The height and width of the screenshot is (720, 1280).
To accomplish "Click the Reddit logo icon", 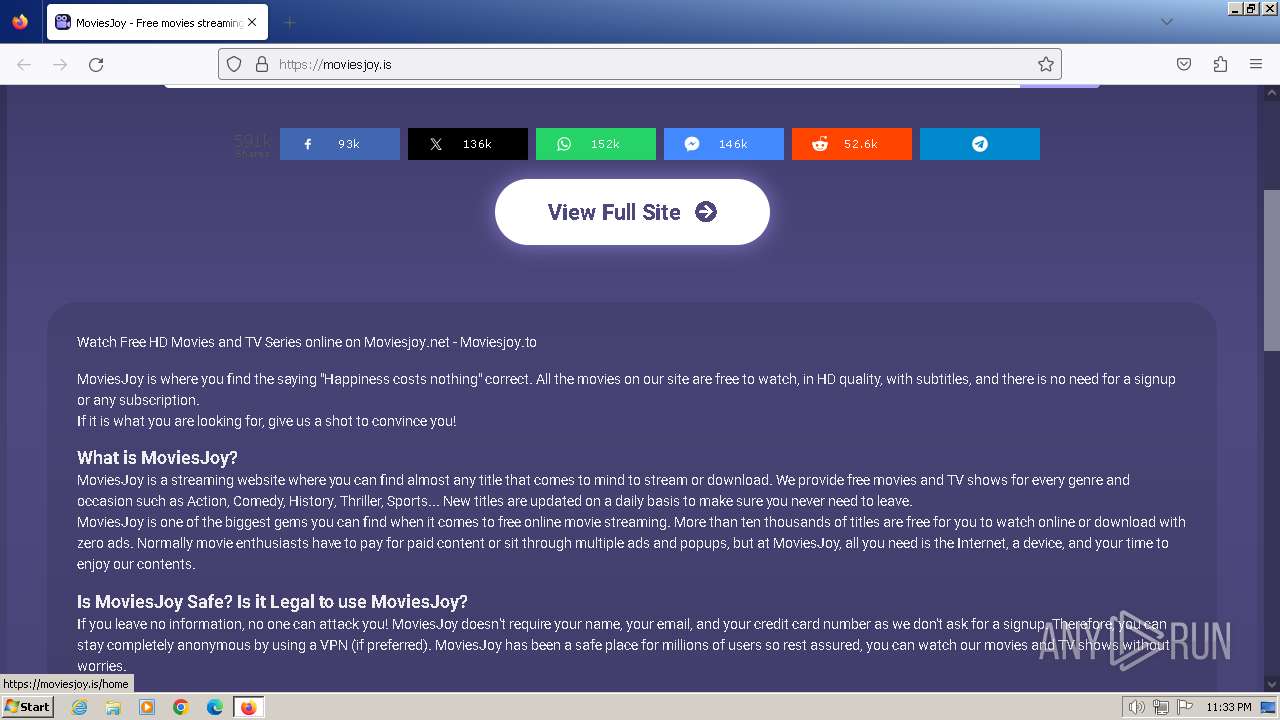I will (x=820, y=144).
